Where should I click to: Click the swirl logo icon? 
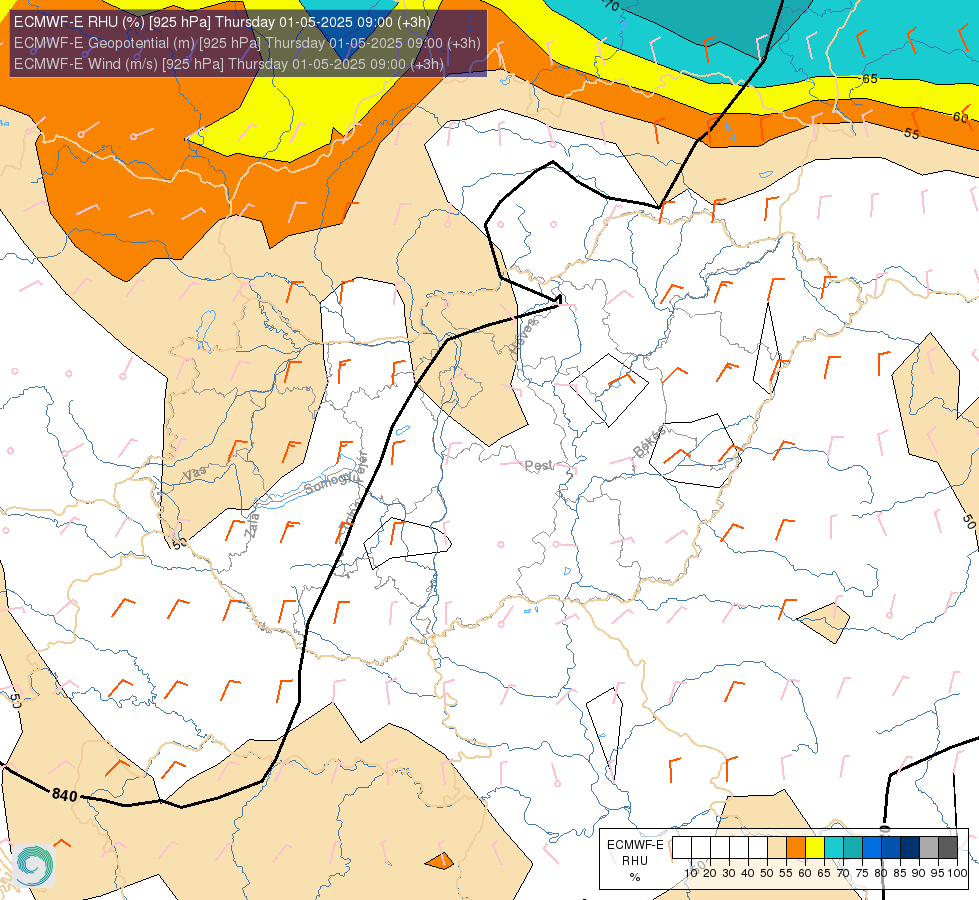click(x=34, y=866)
